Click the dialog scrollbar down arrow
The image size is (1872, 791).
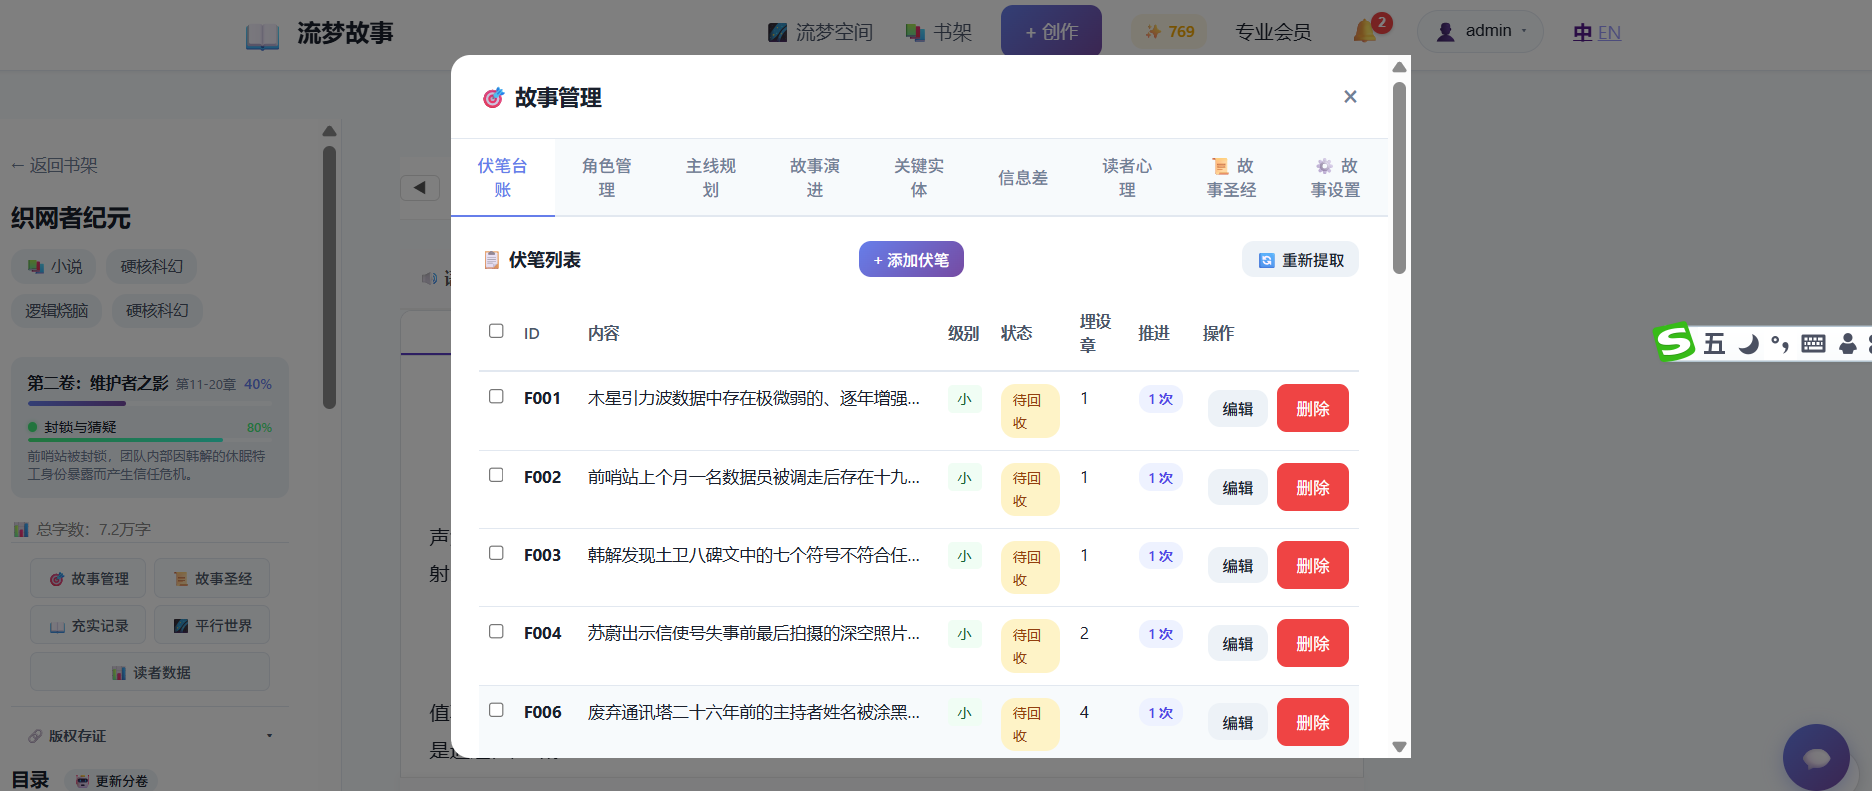(x=1399, y=746)
